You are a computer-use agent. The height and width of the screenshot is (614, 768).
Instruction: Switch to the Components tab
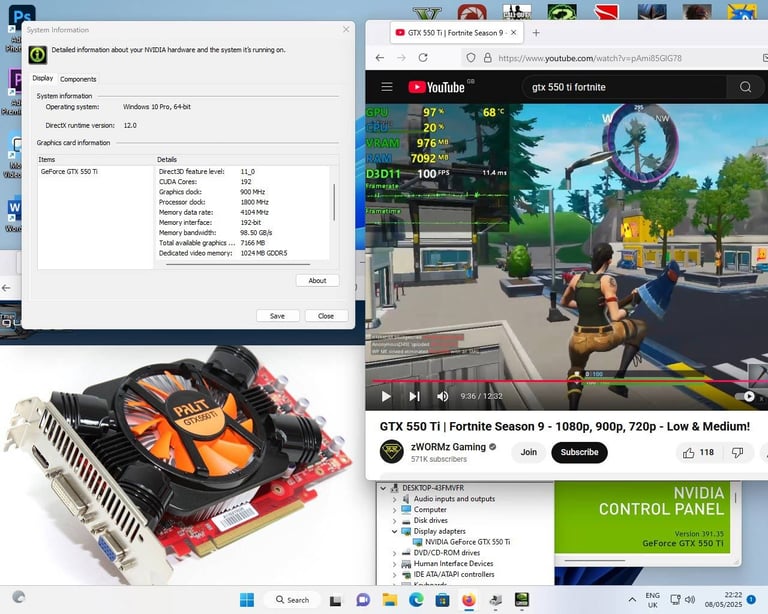click(x=78, y=79)
